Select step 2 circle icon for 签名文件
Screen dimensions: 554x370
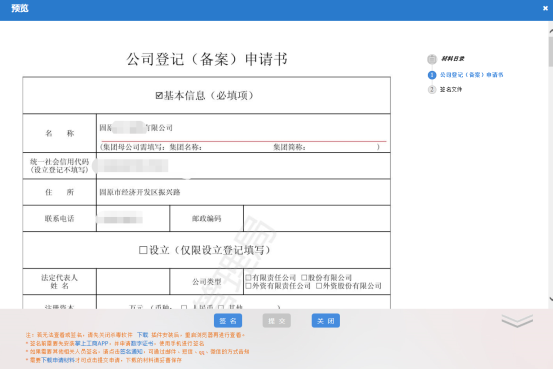tap(432, 89)
